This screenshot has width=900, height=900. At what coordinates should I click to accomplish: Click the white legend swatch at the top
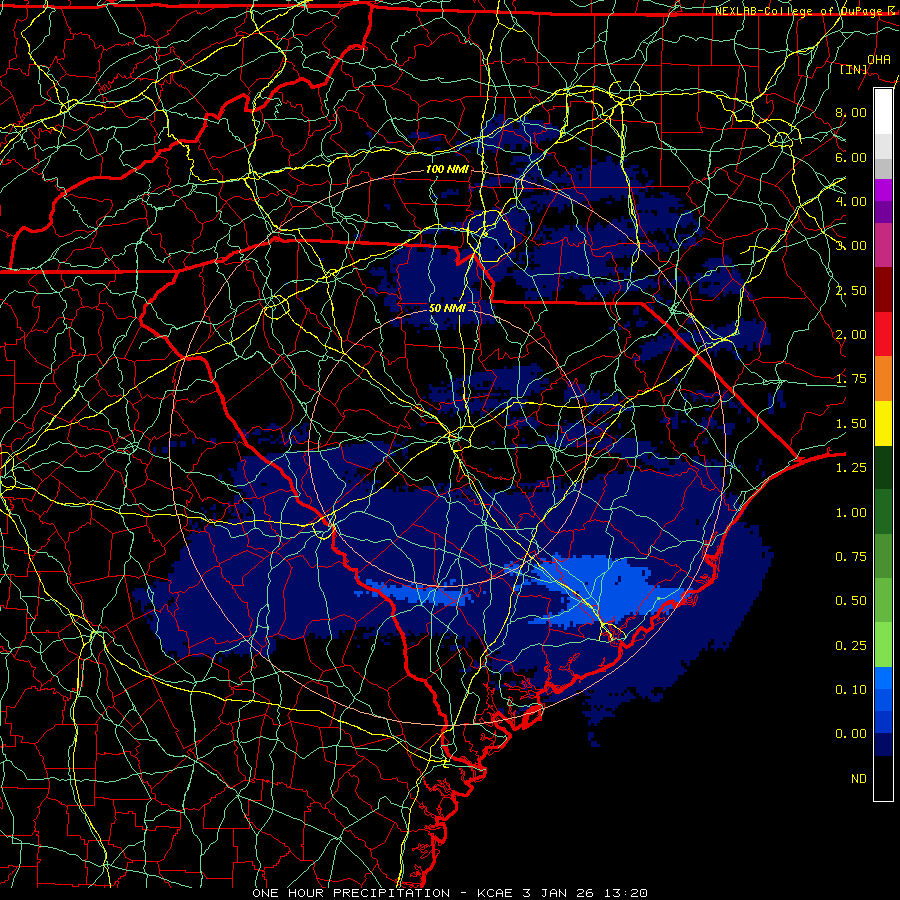pos(883,111)
